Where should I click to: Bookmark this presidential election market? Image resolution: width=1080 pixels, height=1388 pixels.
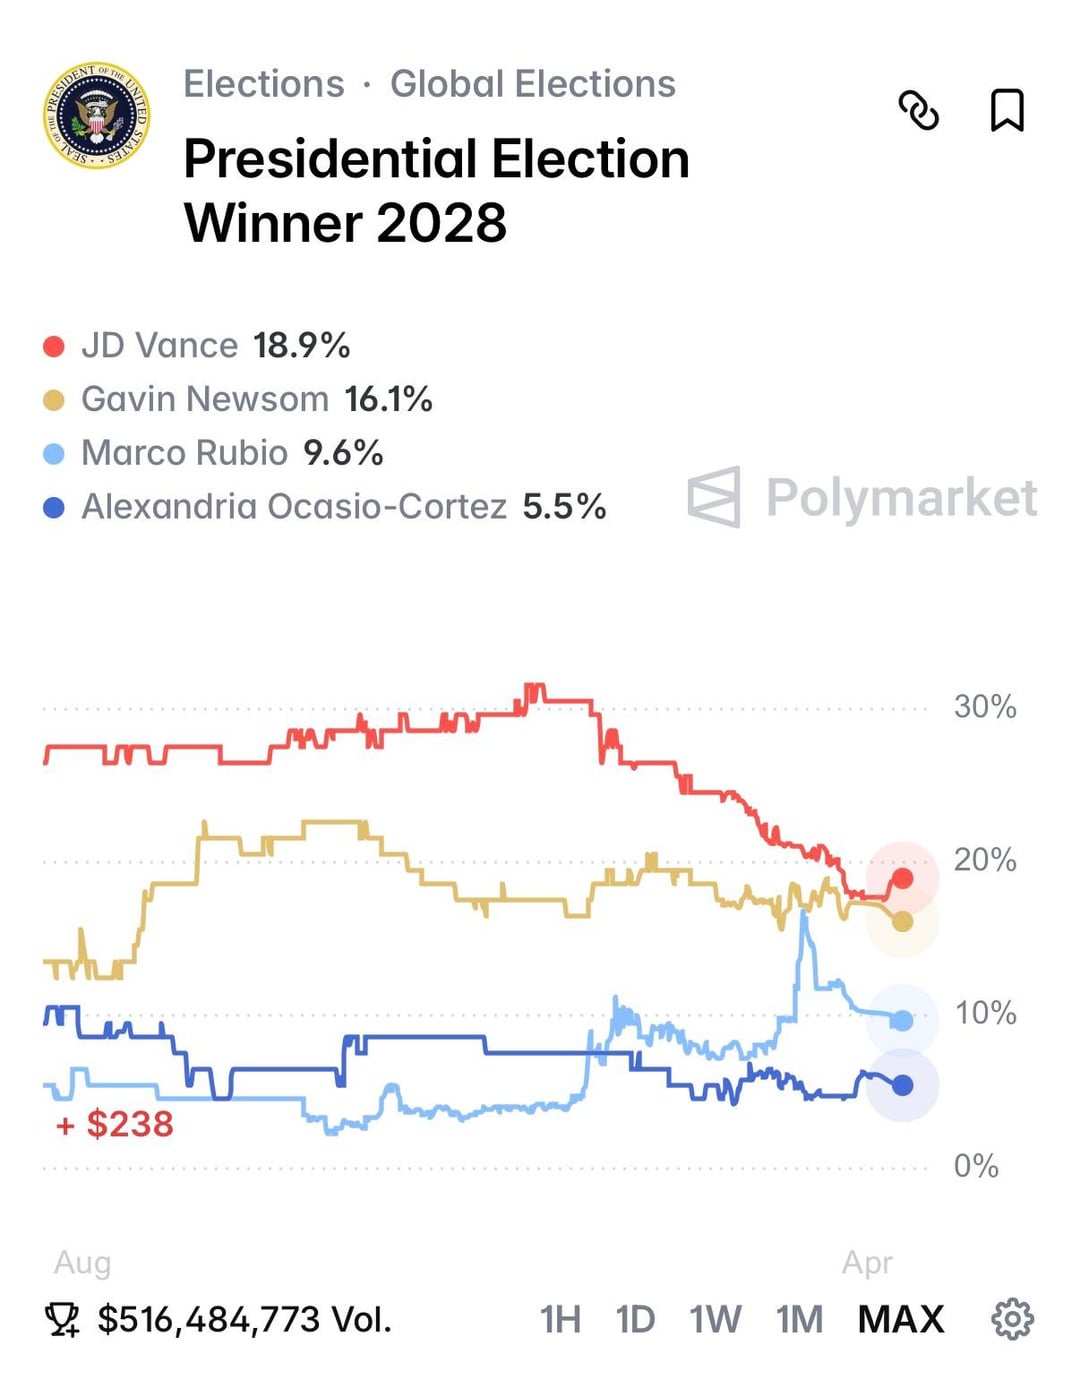[x=1006, y=110]
